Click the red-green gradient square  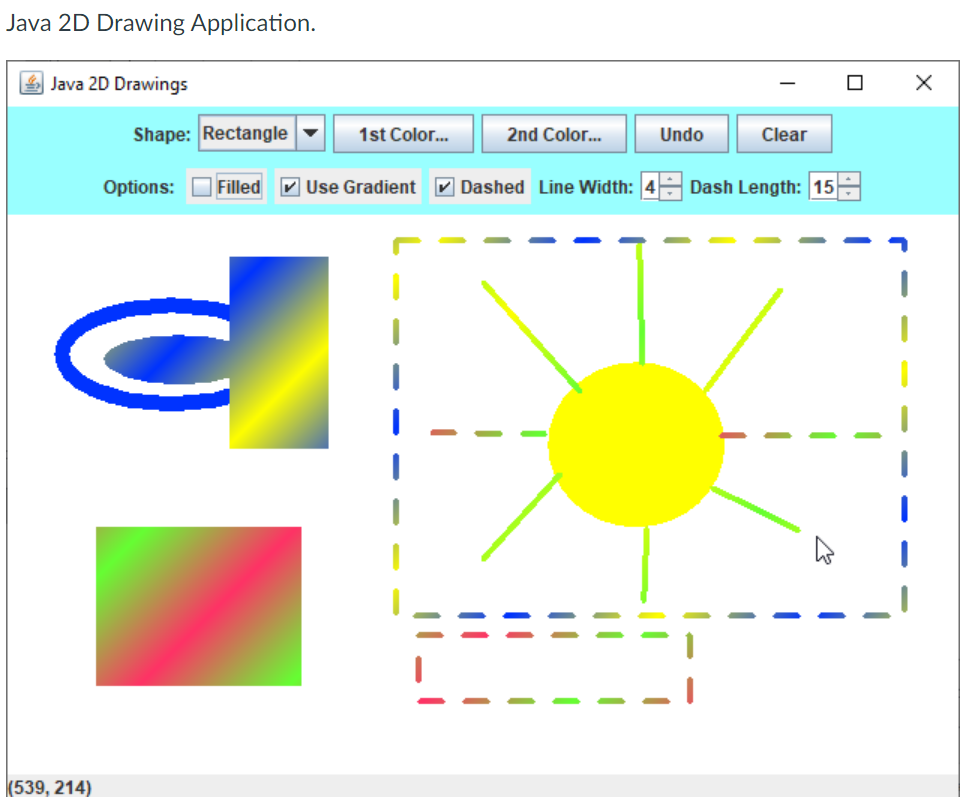[197, 606]
